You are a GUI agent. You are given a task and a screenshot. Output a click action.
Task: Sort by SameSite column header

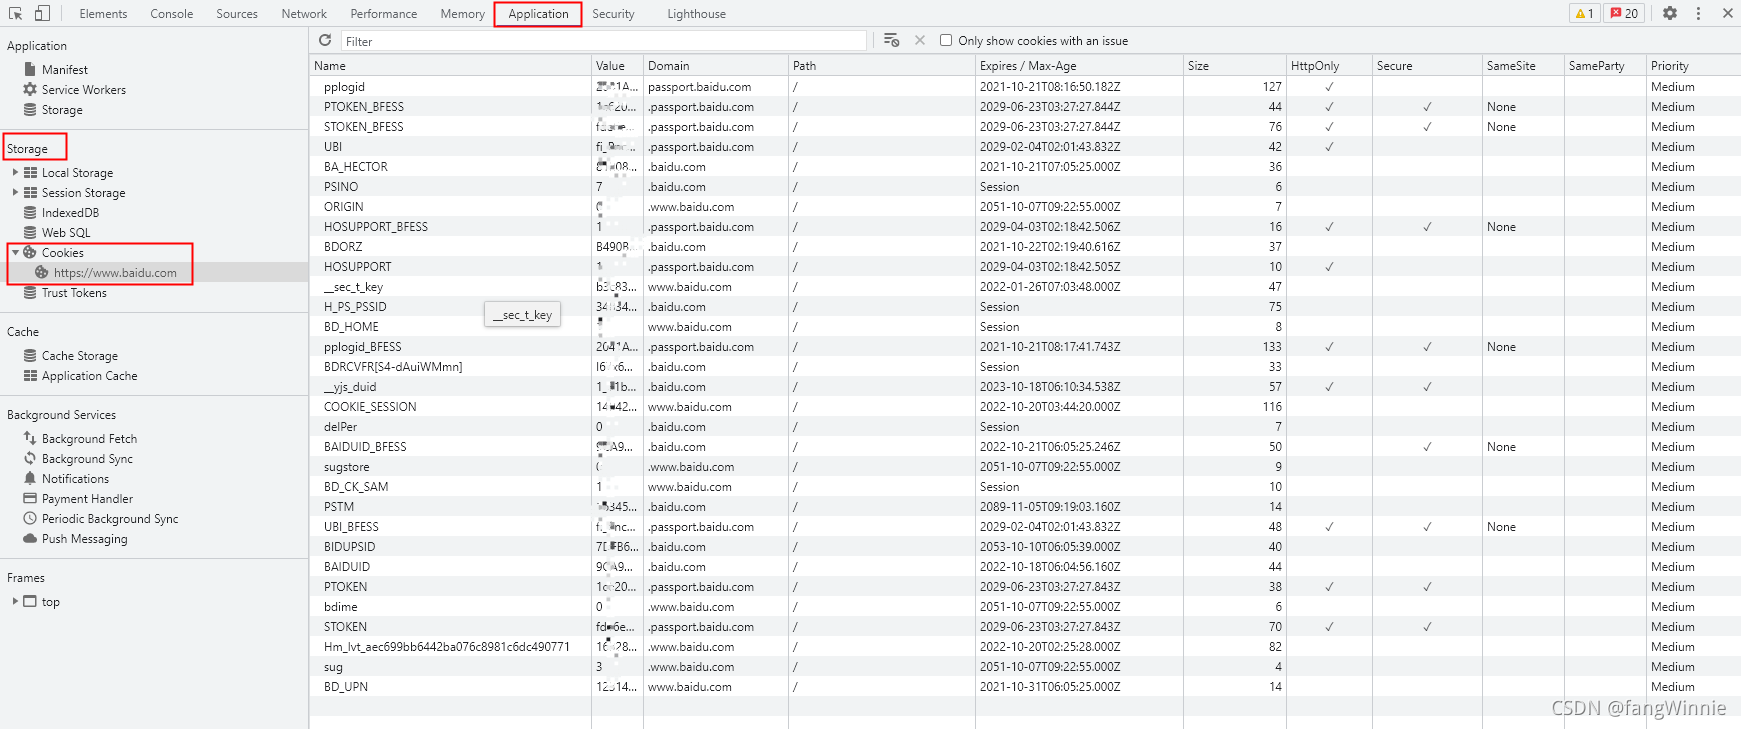1523,66
